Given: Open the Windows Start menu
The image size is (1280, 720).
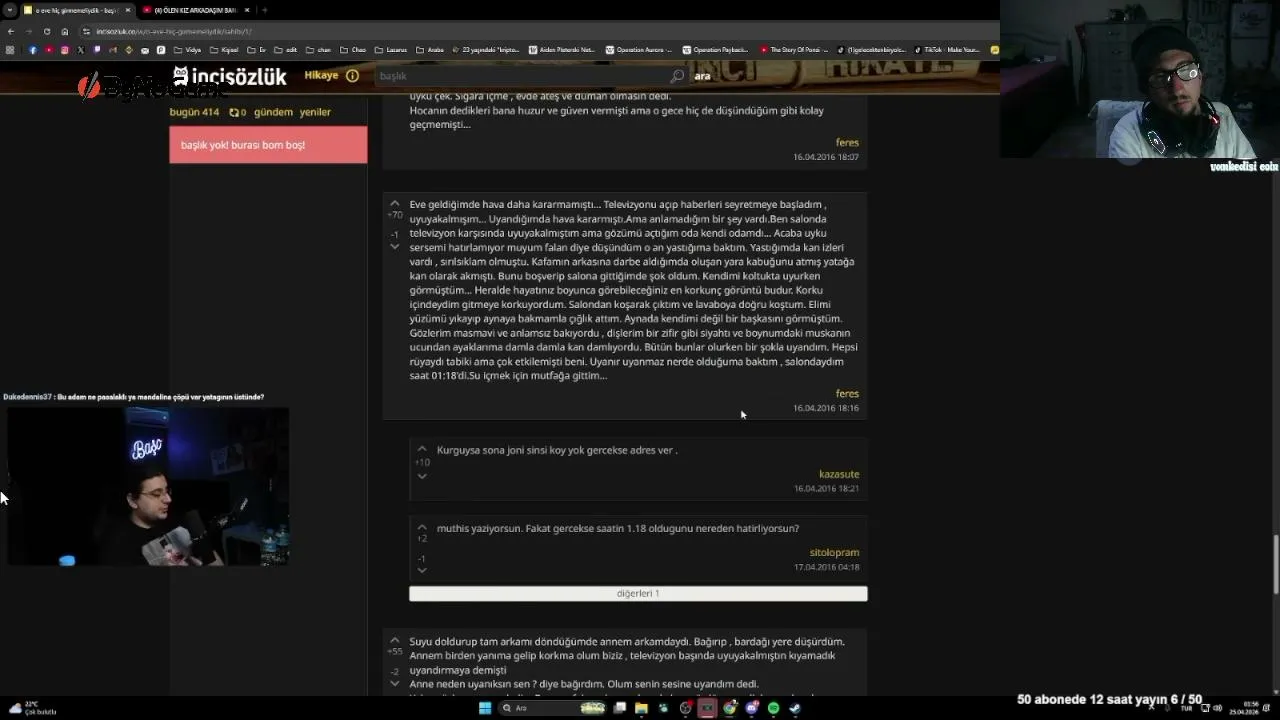Looking at the screenshot, I should pos(485,708).
